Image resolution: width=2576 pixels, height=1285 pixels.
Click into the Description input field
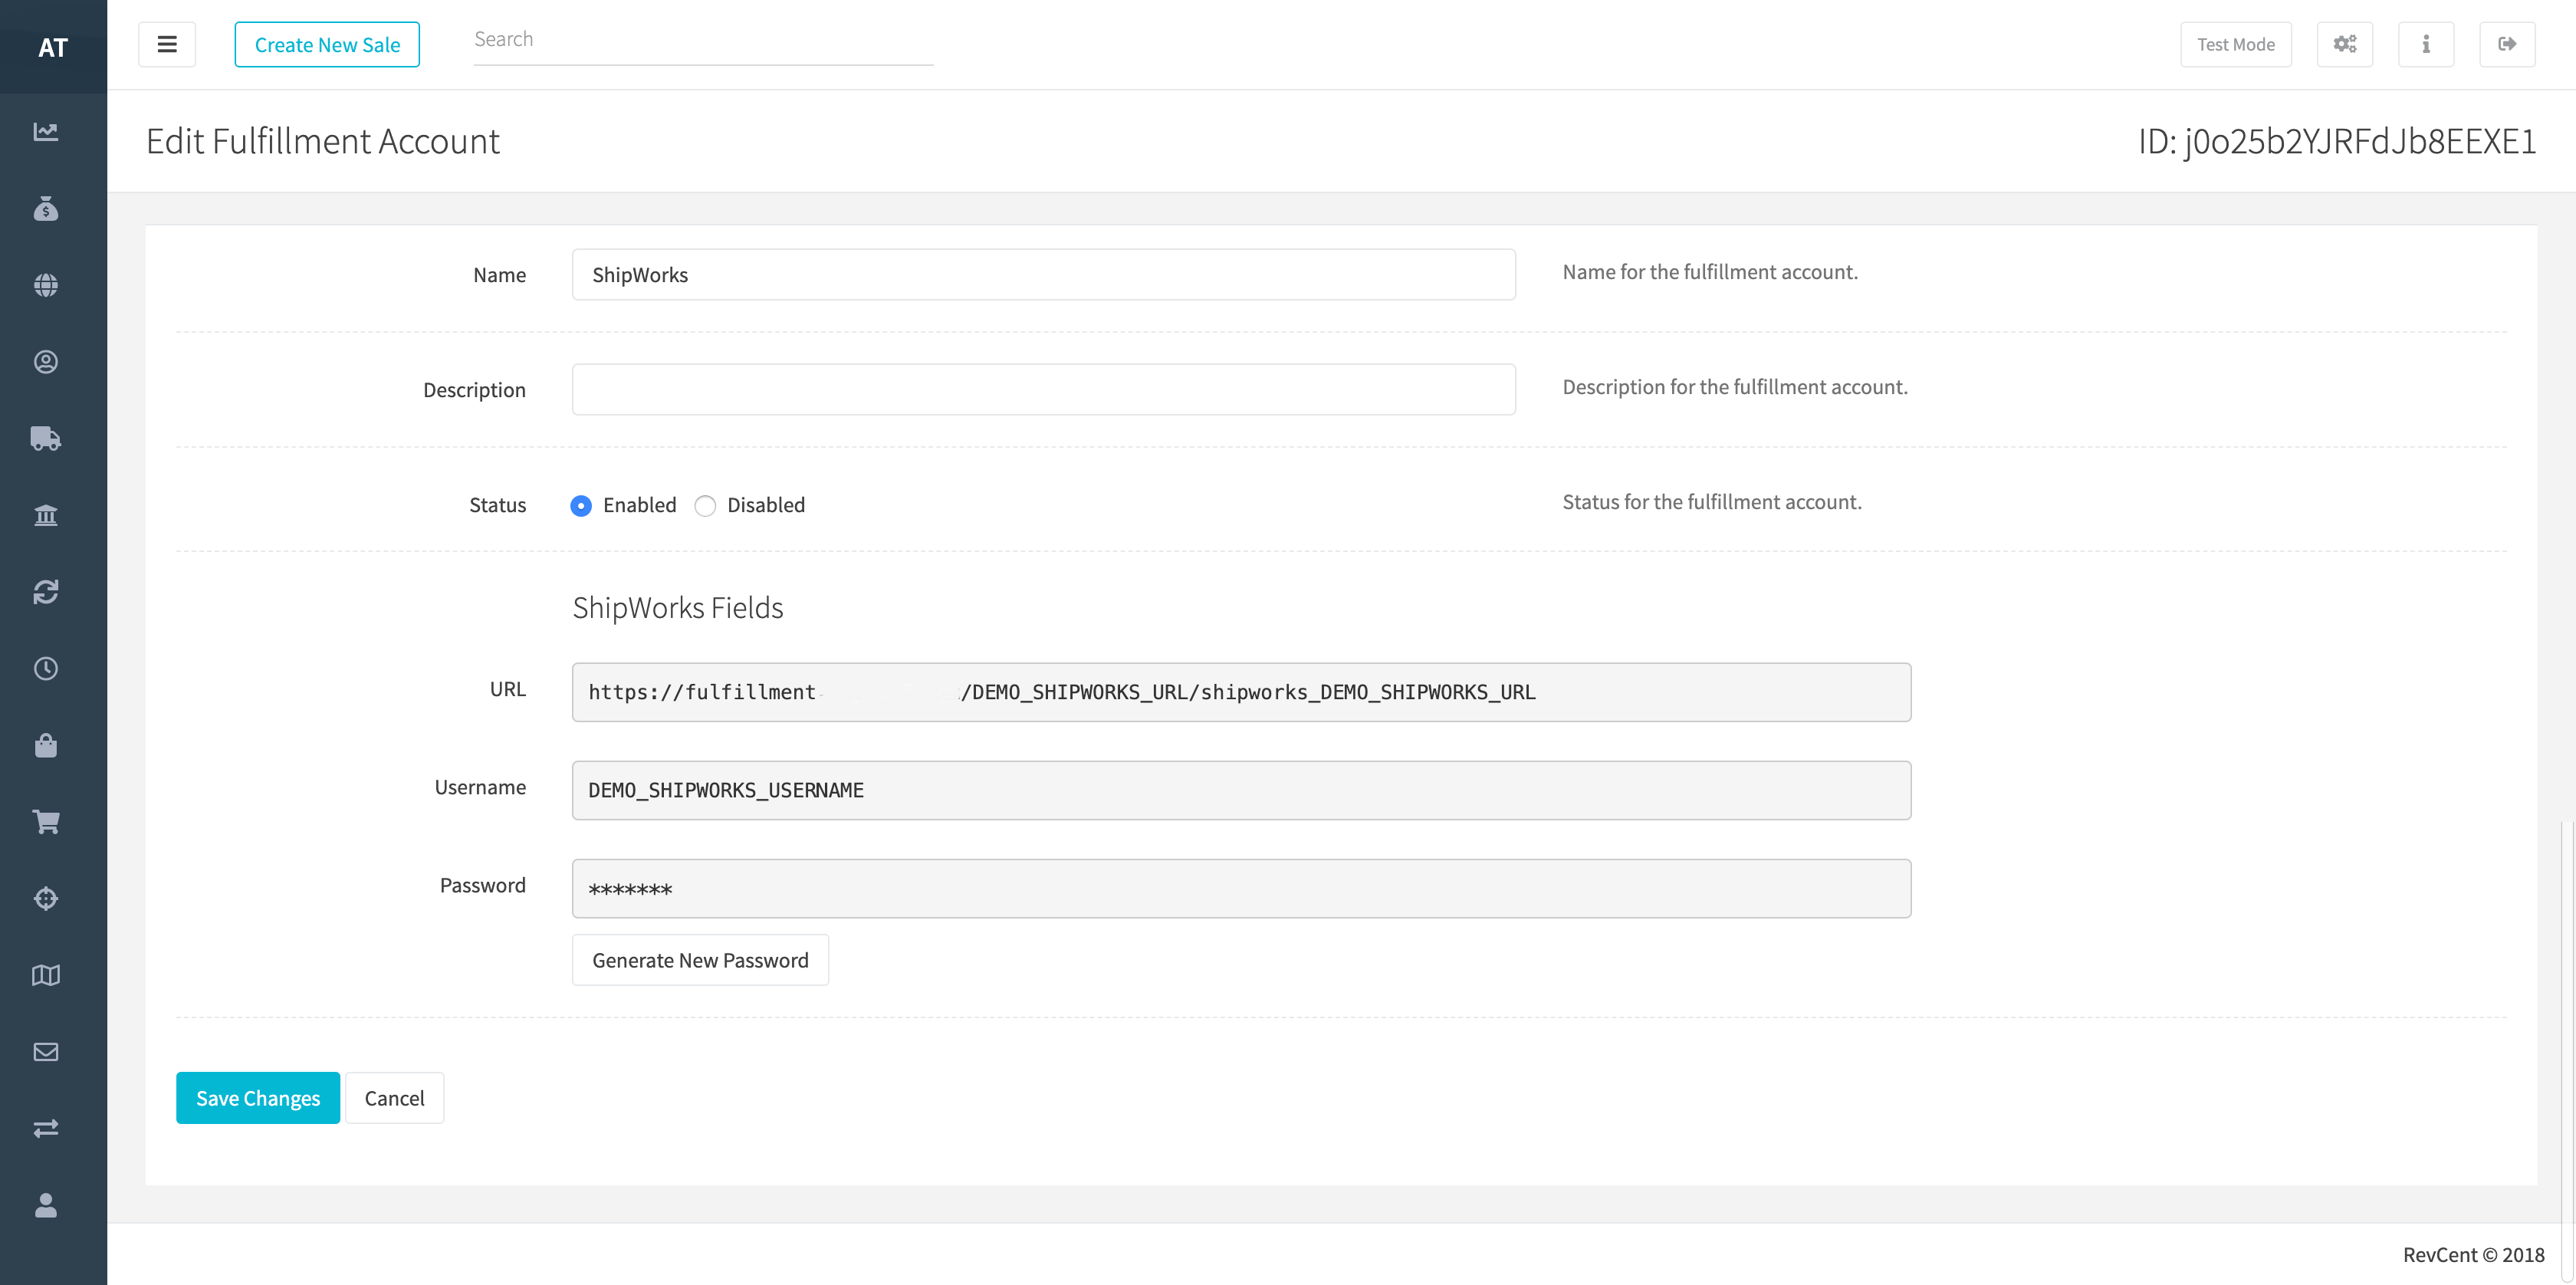pyautogui.click(x=1043, y=389)
